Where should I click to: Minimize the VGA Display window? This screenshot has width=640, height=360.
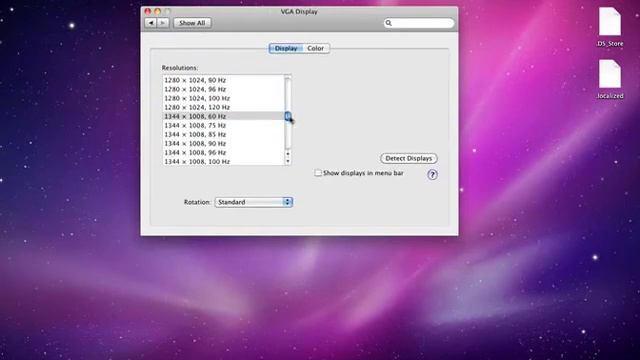click(158, 11)
